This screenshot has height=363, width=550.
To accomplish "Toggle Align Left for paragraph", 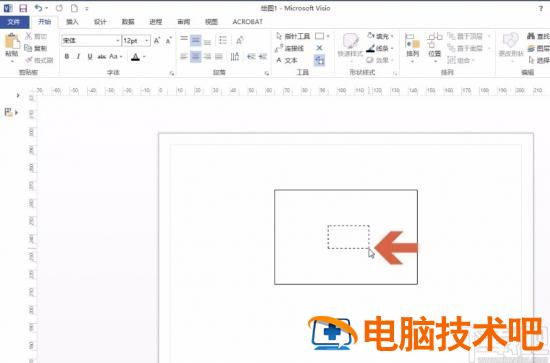I will coord(184,56).
